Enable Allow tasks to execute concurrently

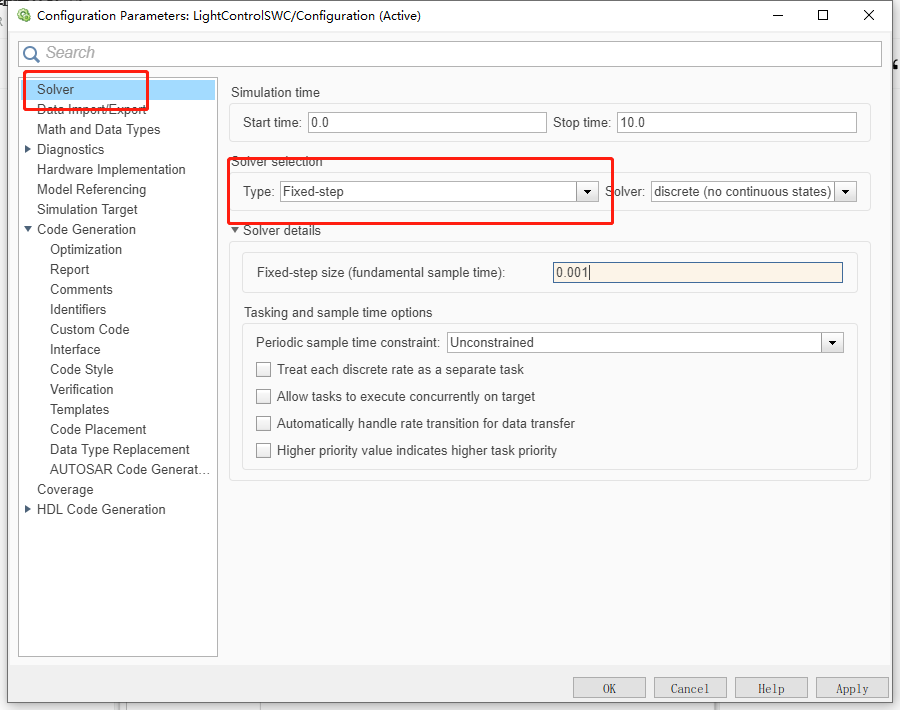(263, 397)
